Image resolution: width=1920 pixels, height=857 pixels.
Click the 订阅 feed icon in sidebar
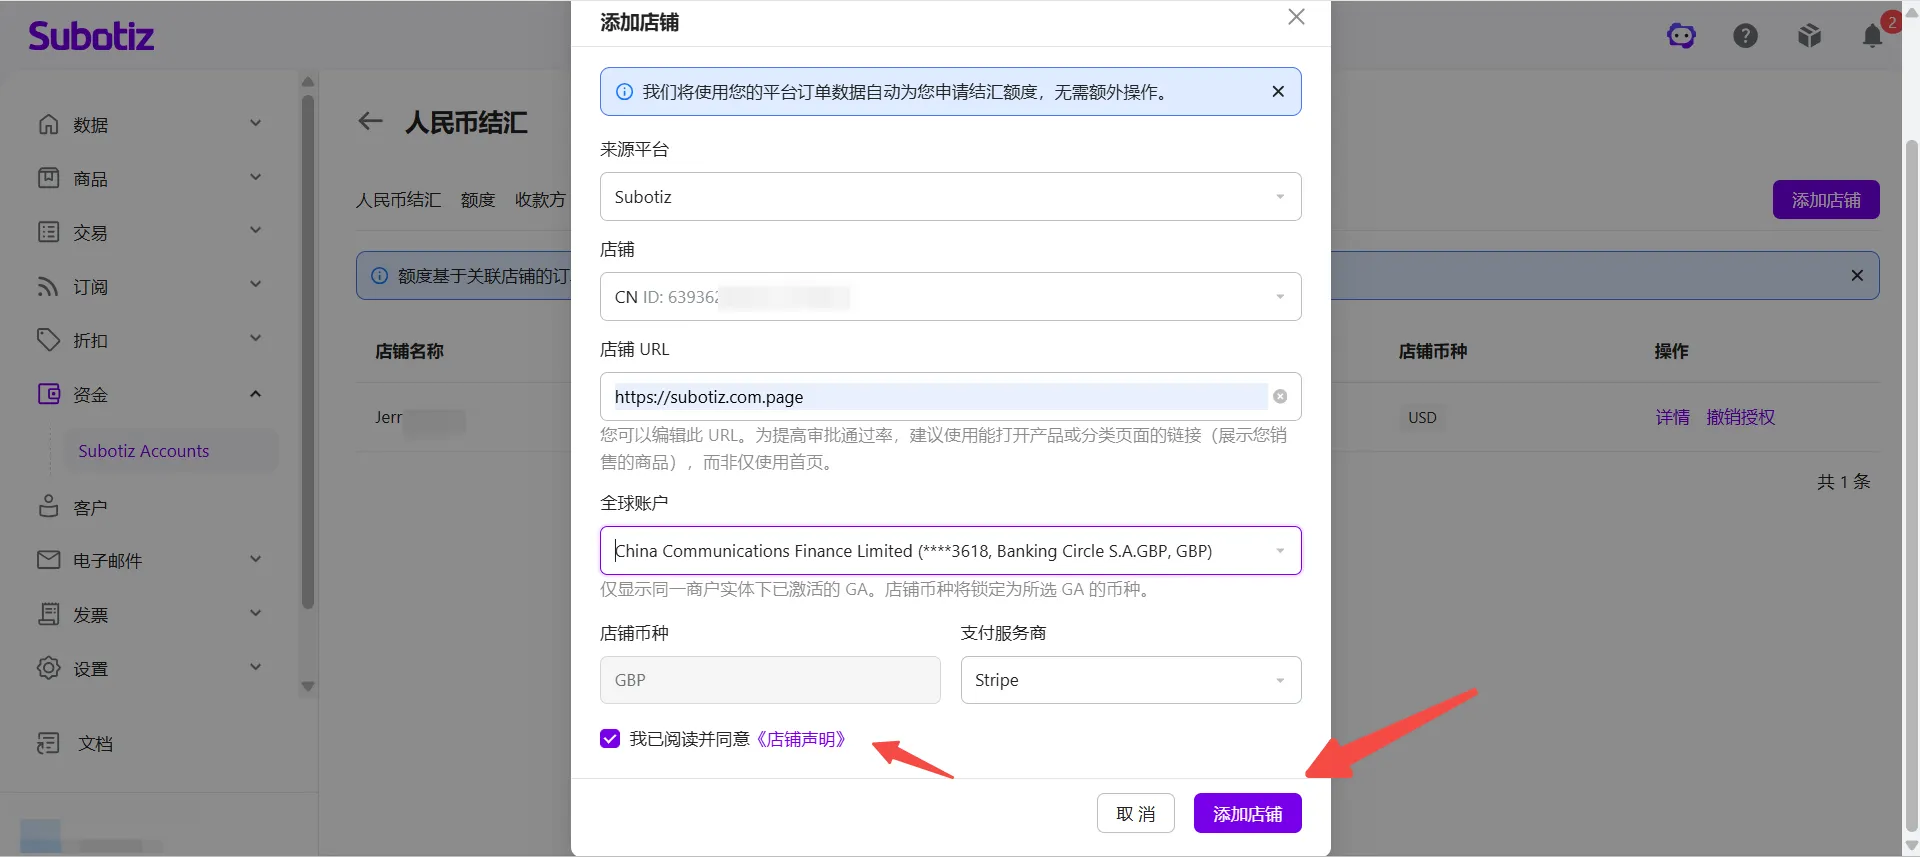click(48, 286)
